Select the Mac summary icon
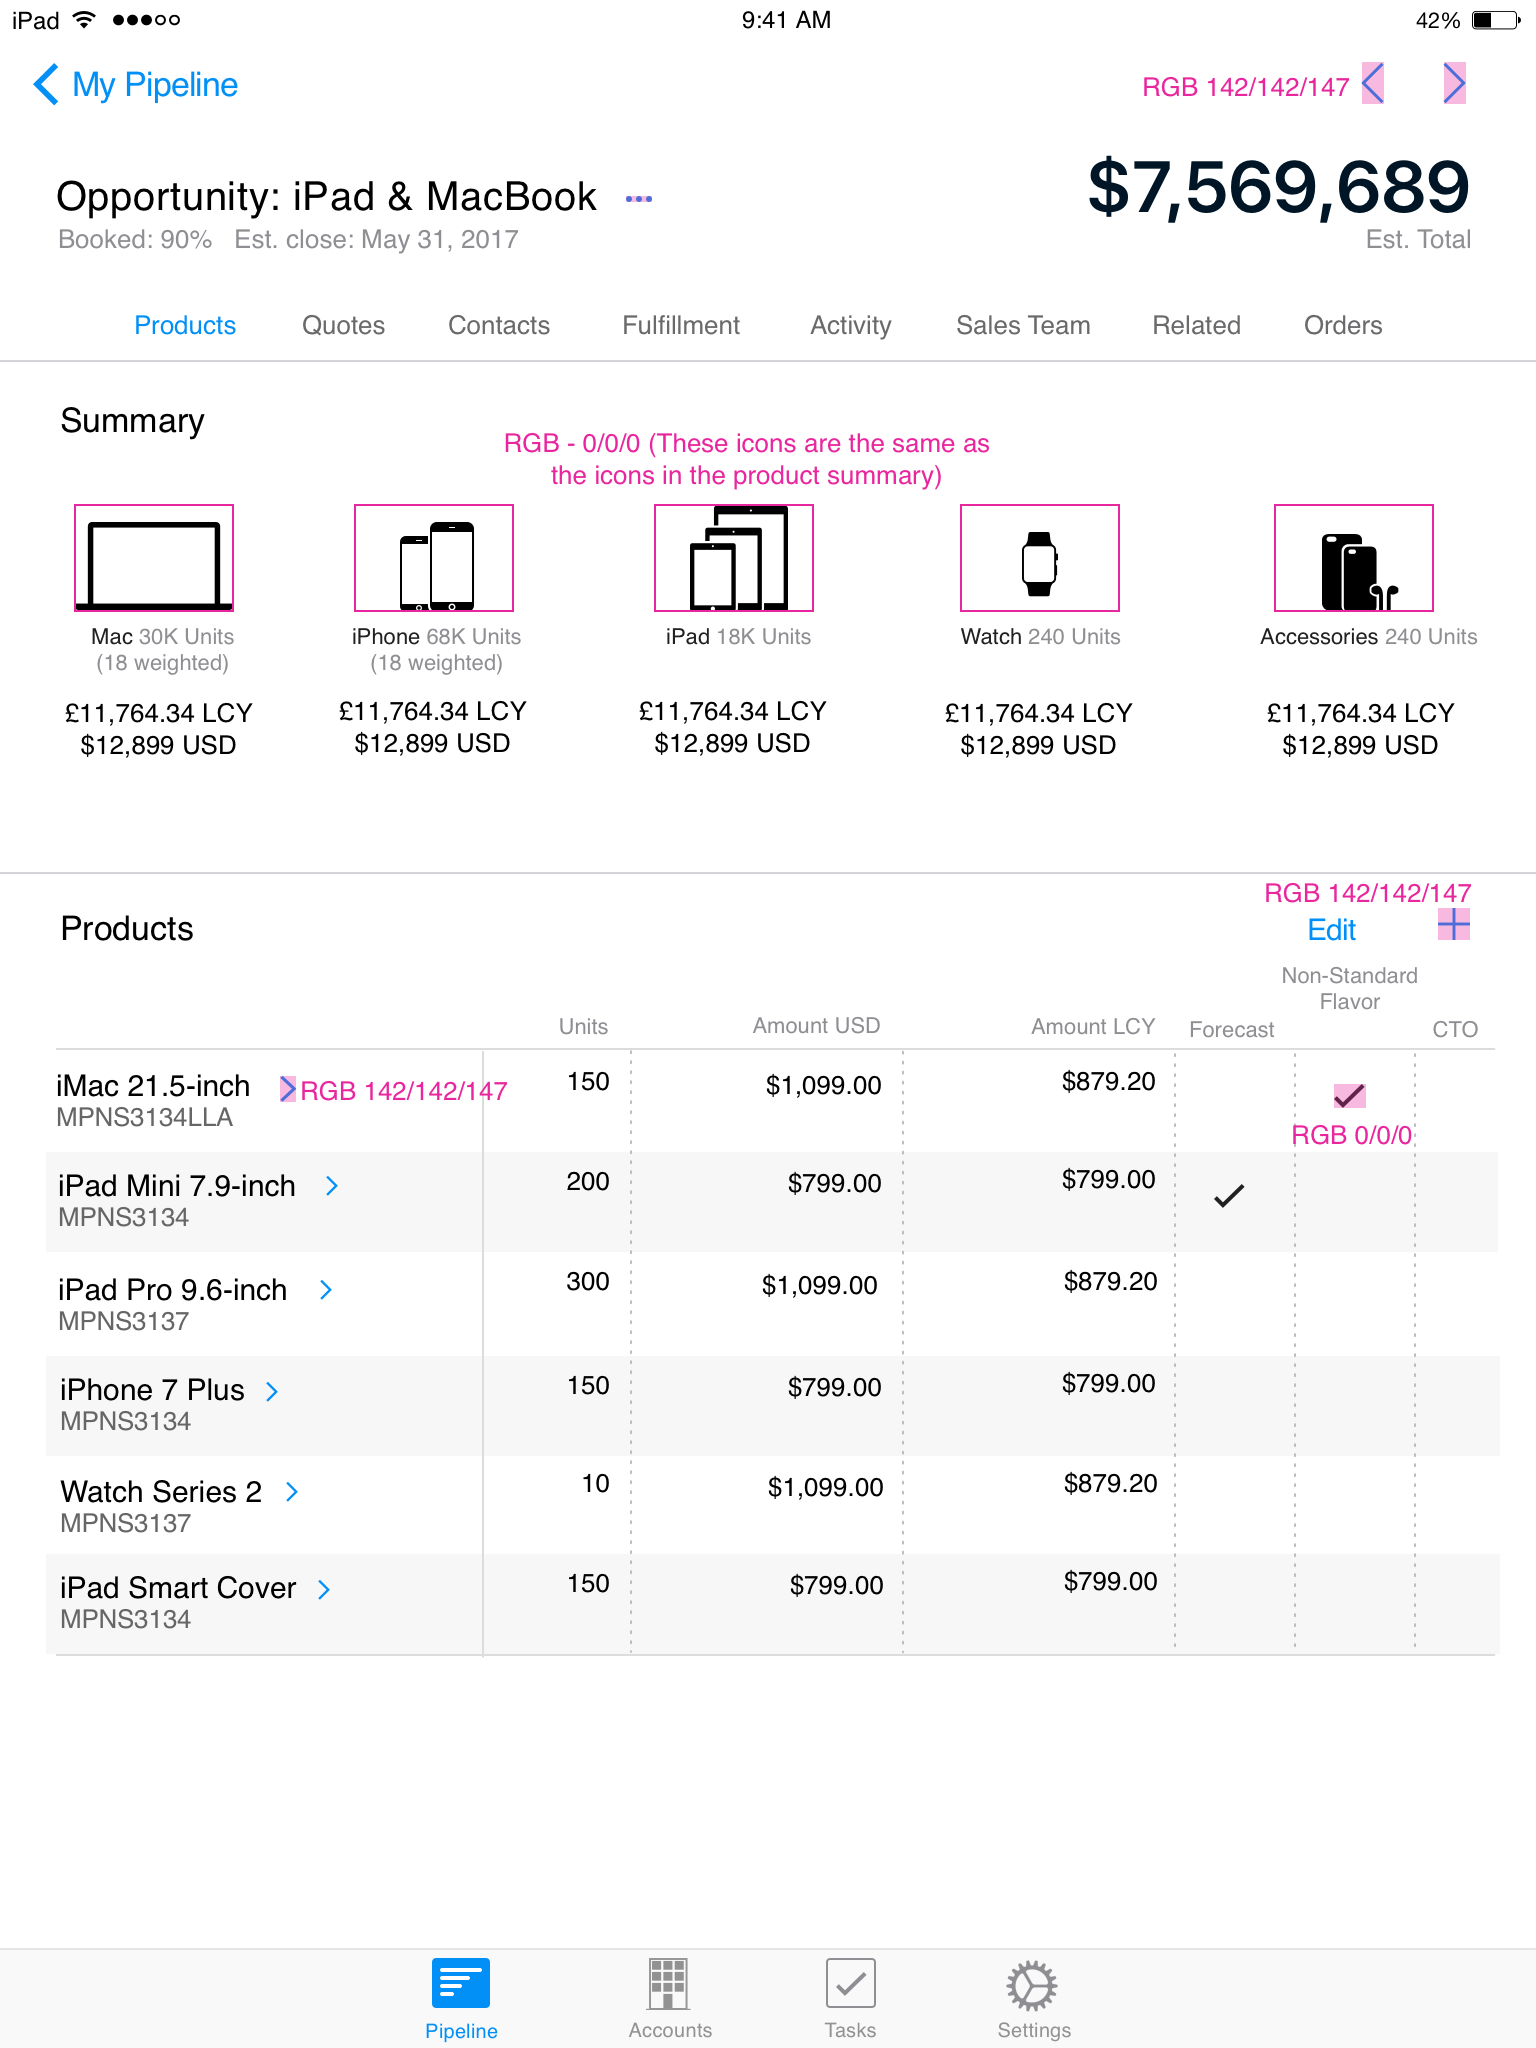The width and height of the screenshot is (1536, 2048). click(x=154, y=558)
